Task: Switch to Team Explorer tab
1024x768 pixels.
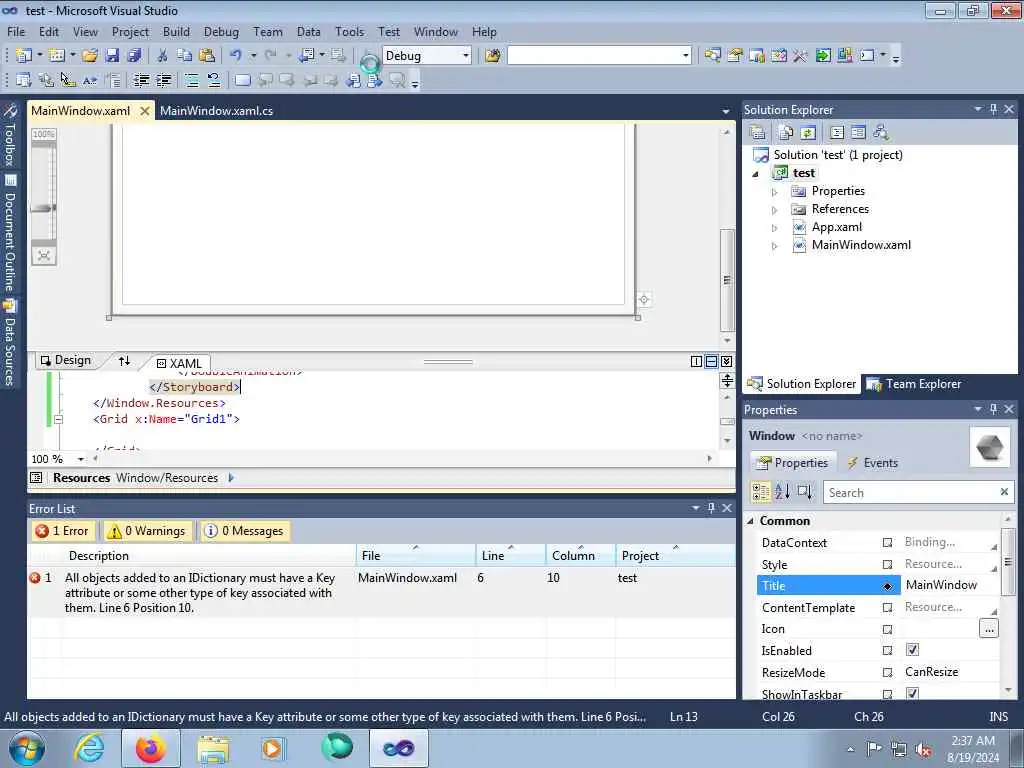Action: pyautogui.click(x=914, y=384)
